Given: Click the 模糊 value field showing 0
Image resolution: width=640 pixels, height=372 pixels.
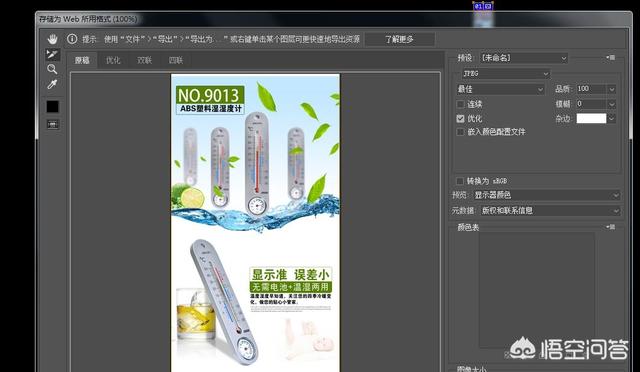Looking at the screenshot, I should pyautogui.click(x=591, y=104).
